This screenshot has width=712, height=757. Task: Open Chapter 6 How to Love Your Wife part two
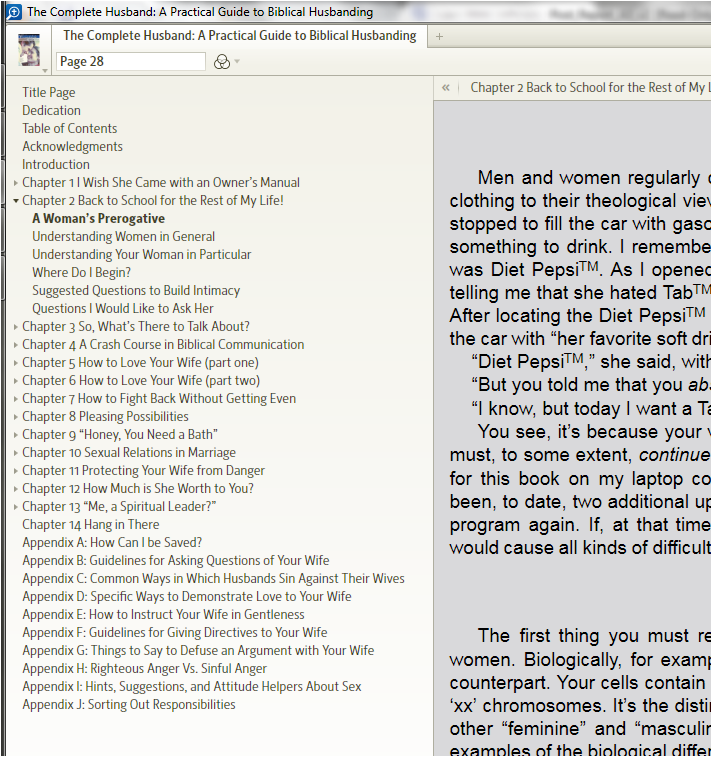coord(141,381)
